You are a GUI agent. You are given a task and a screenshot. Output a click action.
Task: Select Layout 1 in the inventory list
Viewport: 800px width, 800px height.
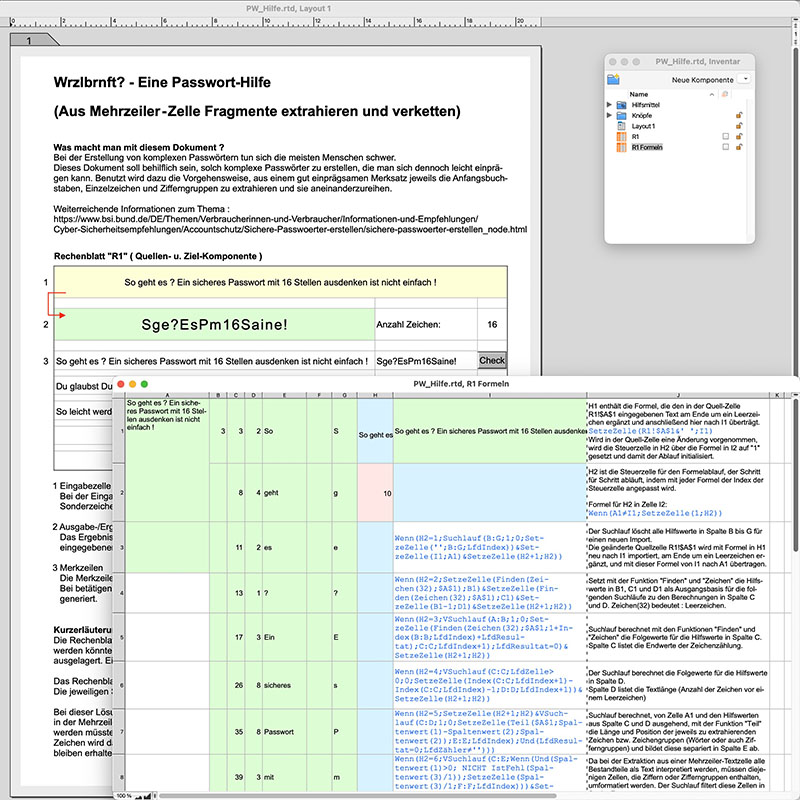coord(645,126)
